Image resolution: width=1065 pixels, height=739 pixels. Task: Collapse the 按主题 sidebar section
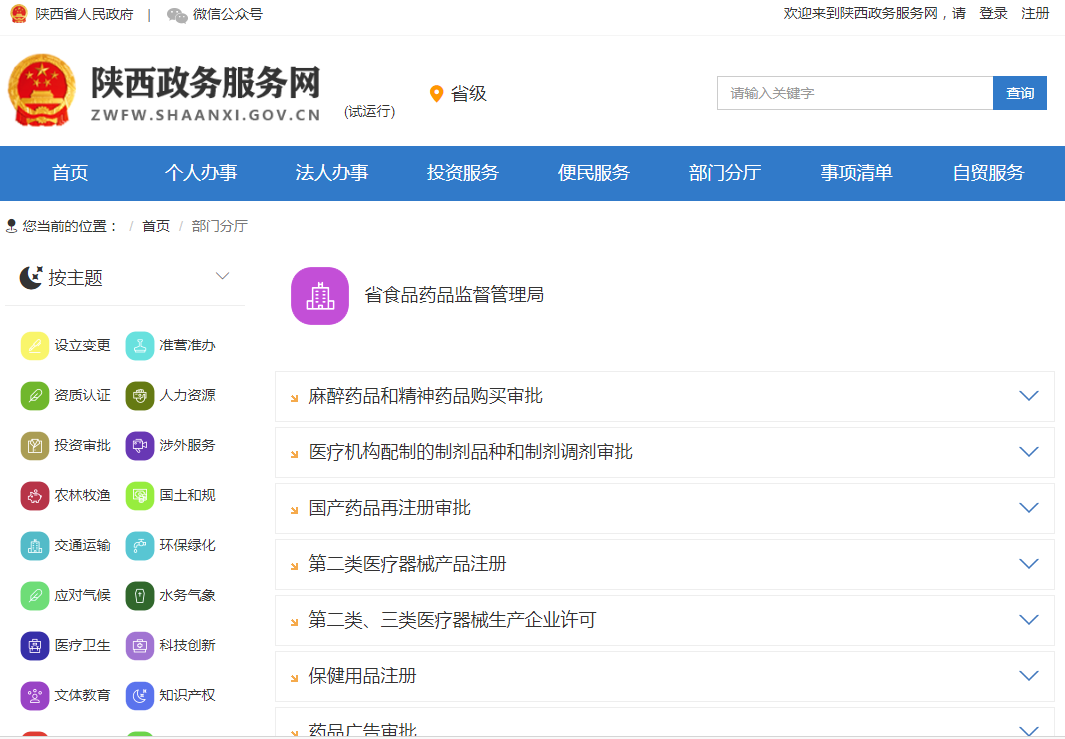pos(223,276)
